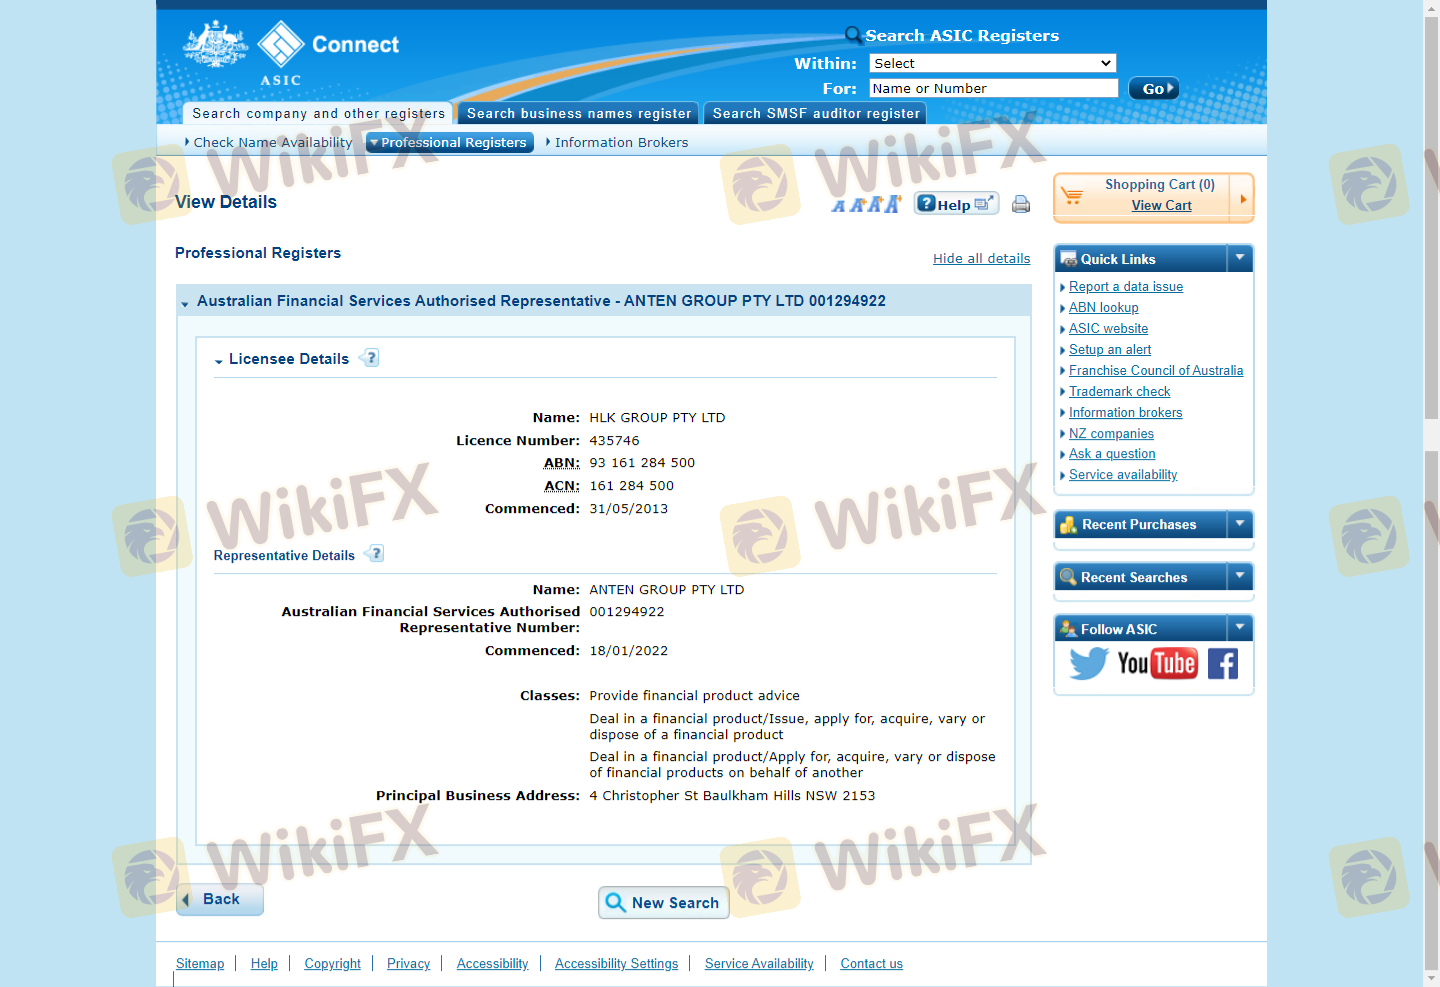Viewport: 1440px width, 987px height.
Task: Open the Twitter bird icon
Action: (1088, 663)
